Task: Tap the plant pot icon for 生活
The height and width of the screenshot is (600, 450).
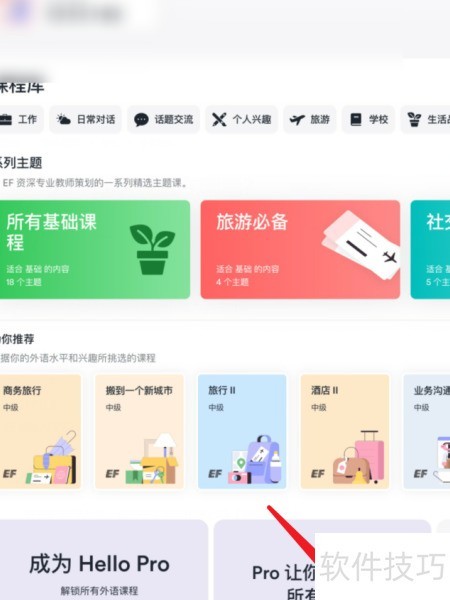Action: click(x=414, y=120)
